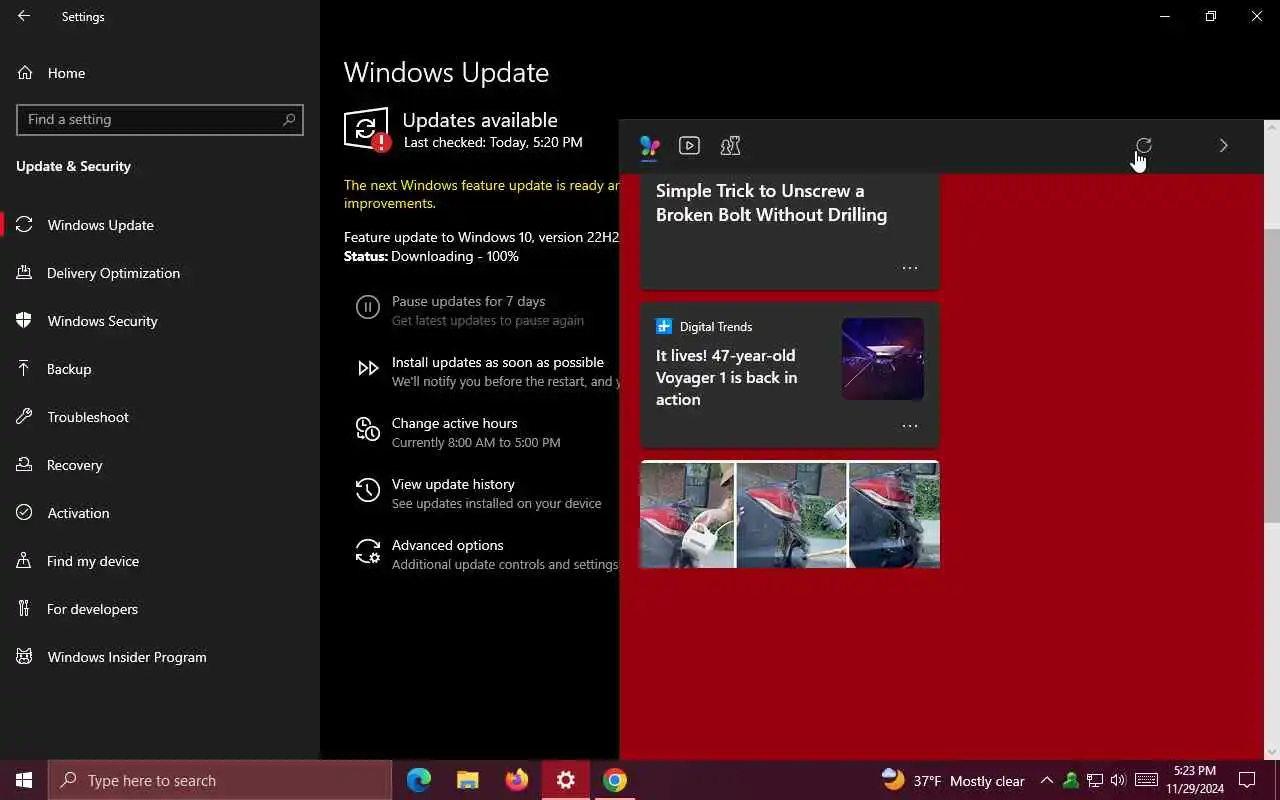Open more options on Broken Bolt card
The width and height of the screenshot is (1280, 800).
click(910, 268)
